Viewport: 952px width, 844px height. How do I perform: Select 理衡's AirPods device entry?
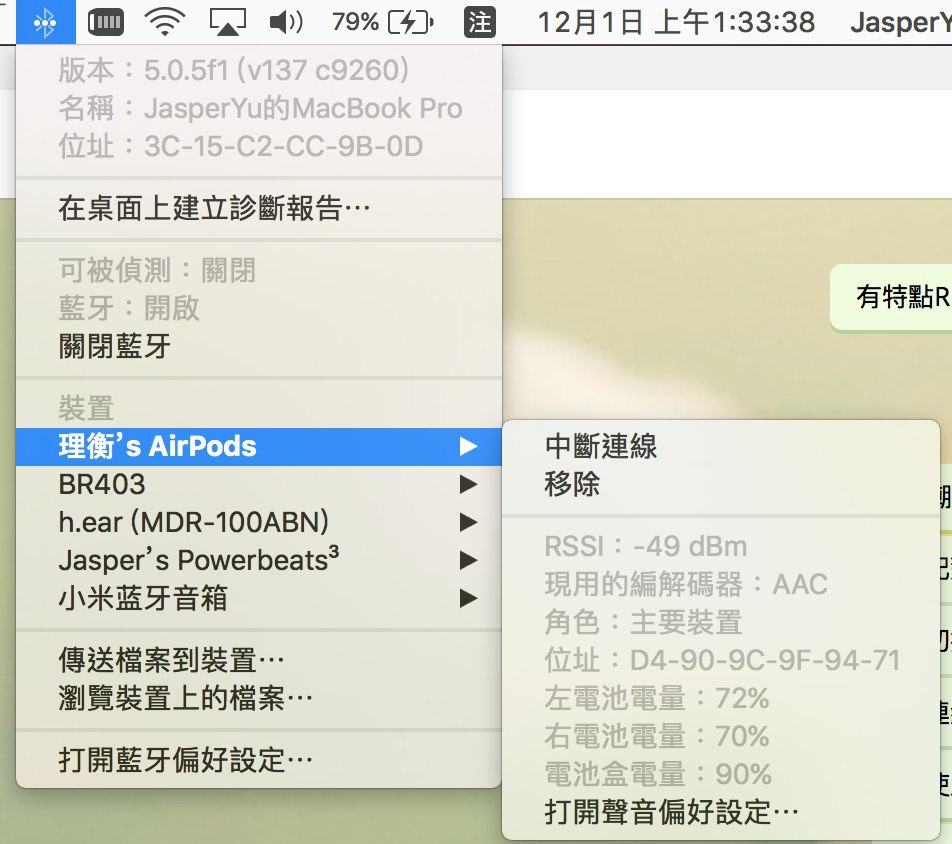pyautogui.click(x=259, y=446)
